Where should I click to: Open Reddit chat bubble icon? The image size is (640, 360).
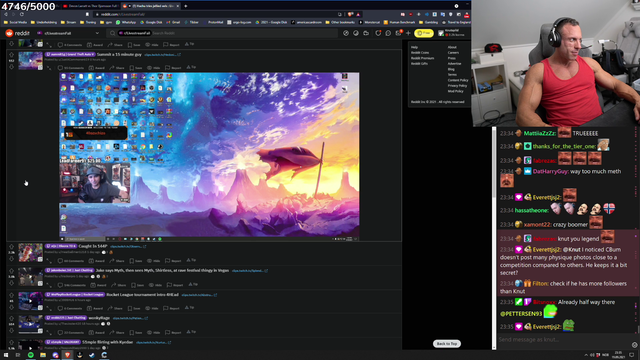(388, 33)
